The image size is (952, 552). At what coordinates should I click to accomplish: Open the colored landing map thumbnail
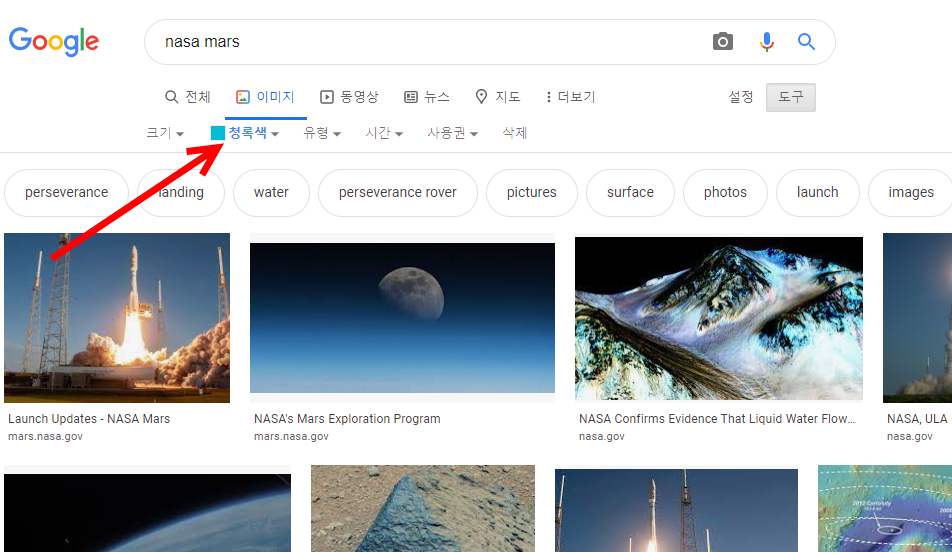point(885,509)
